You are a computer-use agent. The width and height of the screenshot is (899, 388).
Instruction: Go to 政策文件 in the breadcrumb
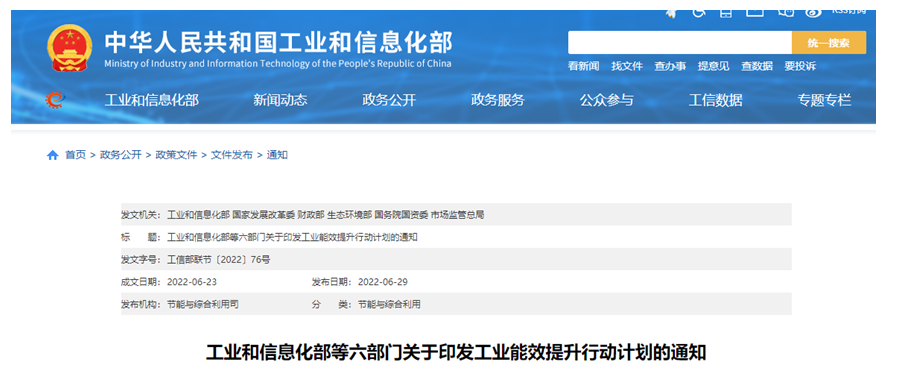[176, 155]
